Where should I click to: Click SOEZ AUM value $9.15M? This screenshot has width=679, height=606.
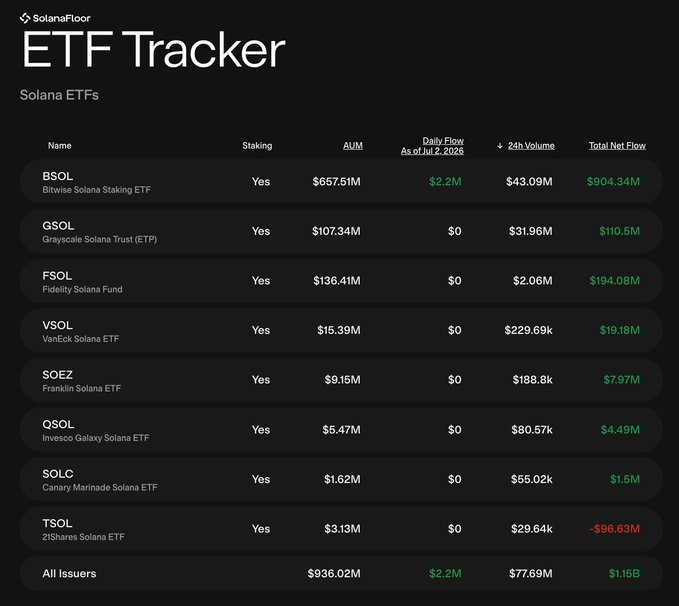click(343, 380)
